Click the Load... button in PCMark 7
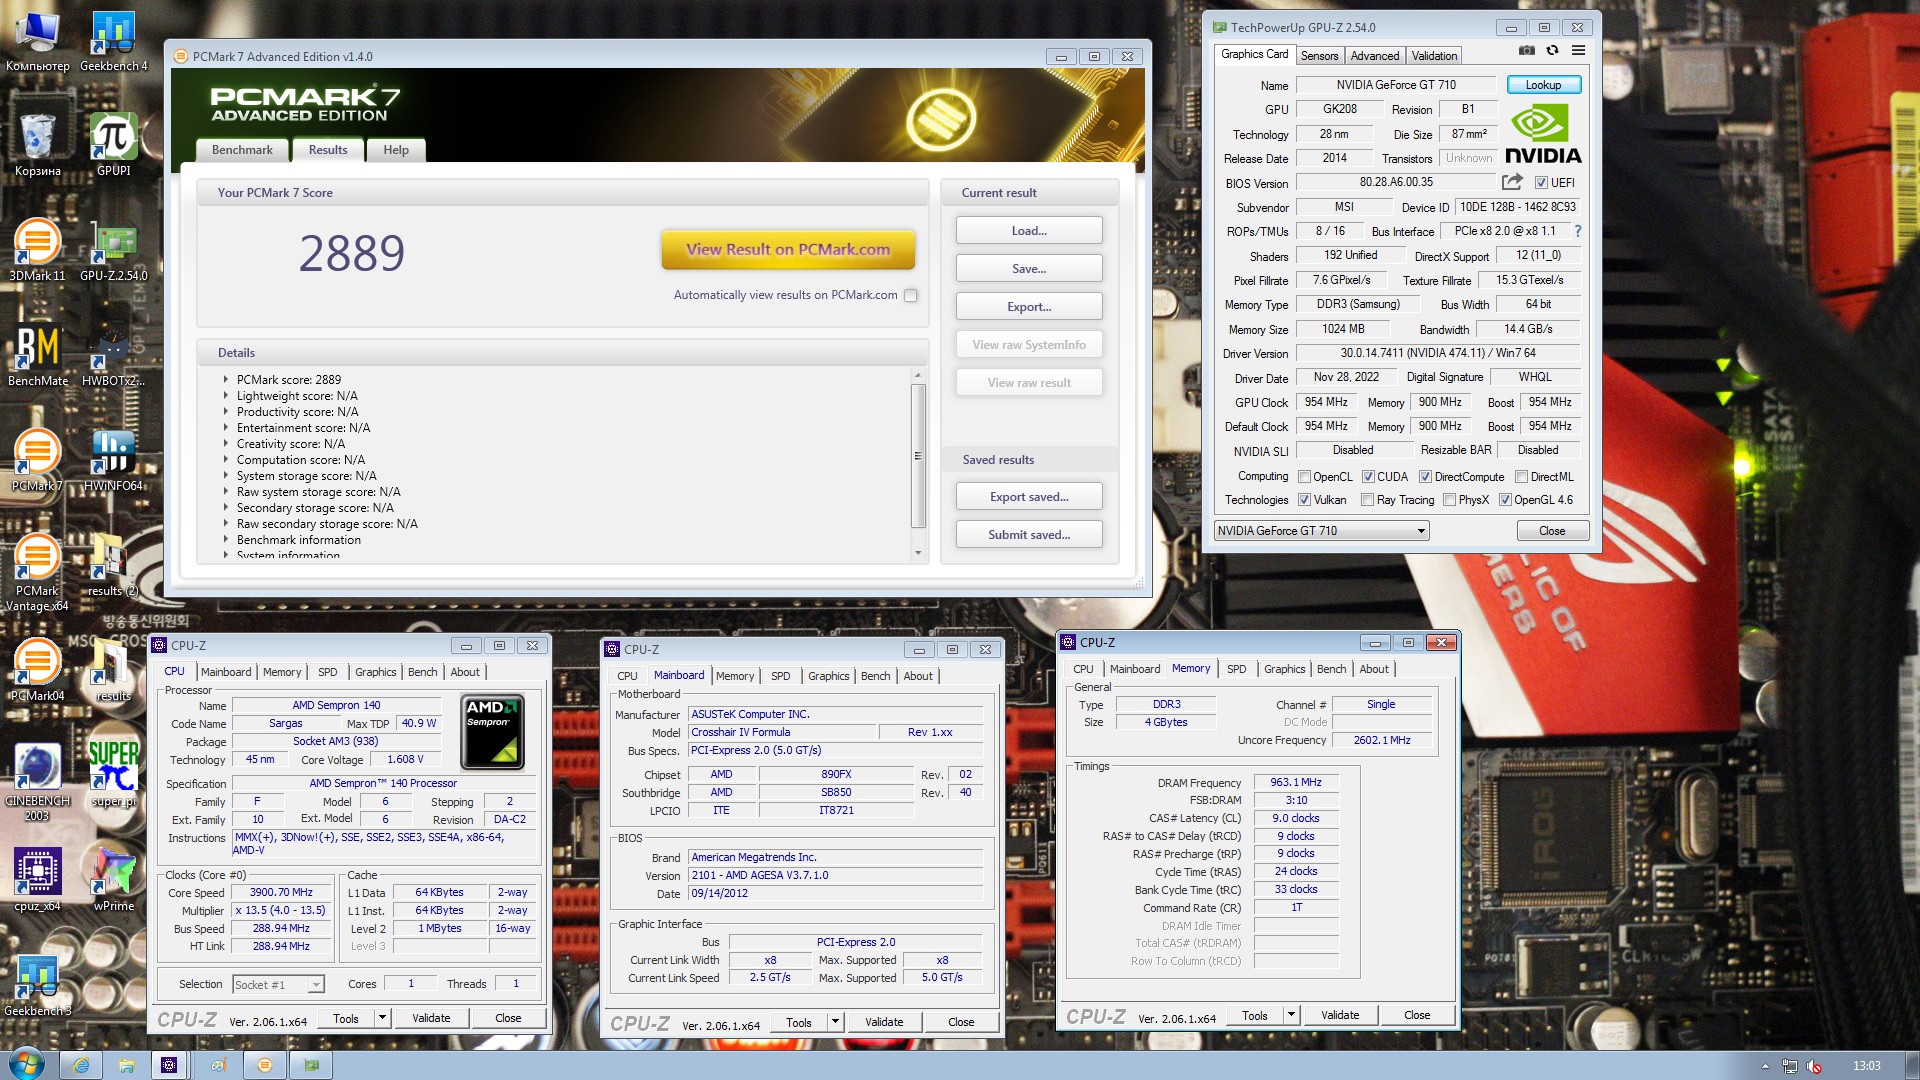This screenshot has height=1080, width=1920. 1029,231
